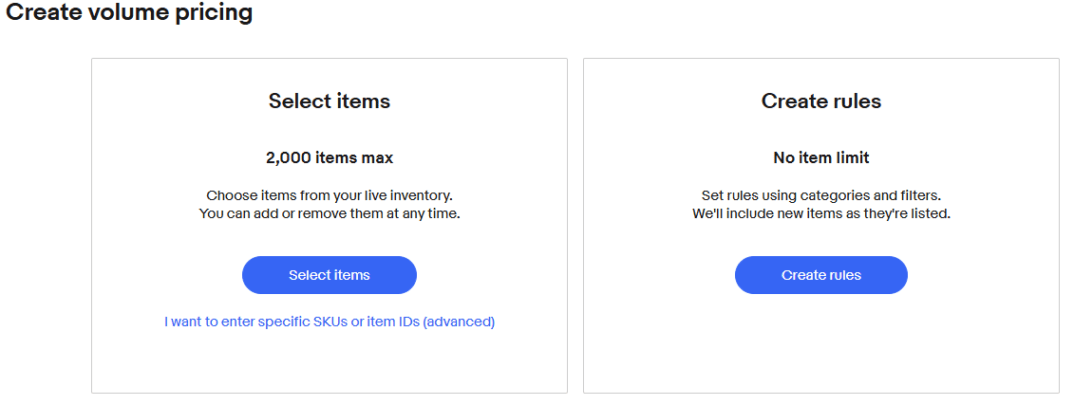Click empty space above Select items heading
1074x405 pixels.
point(329,74)
